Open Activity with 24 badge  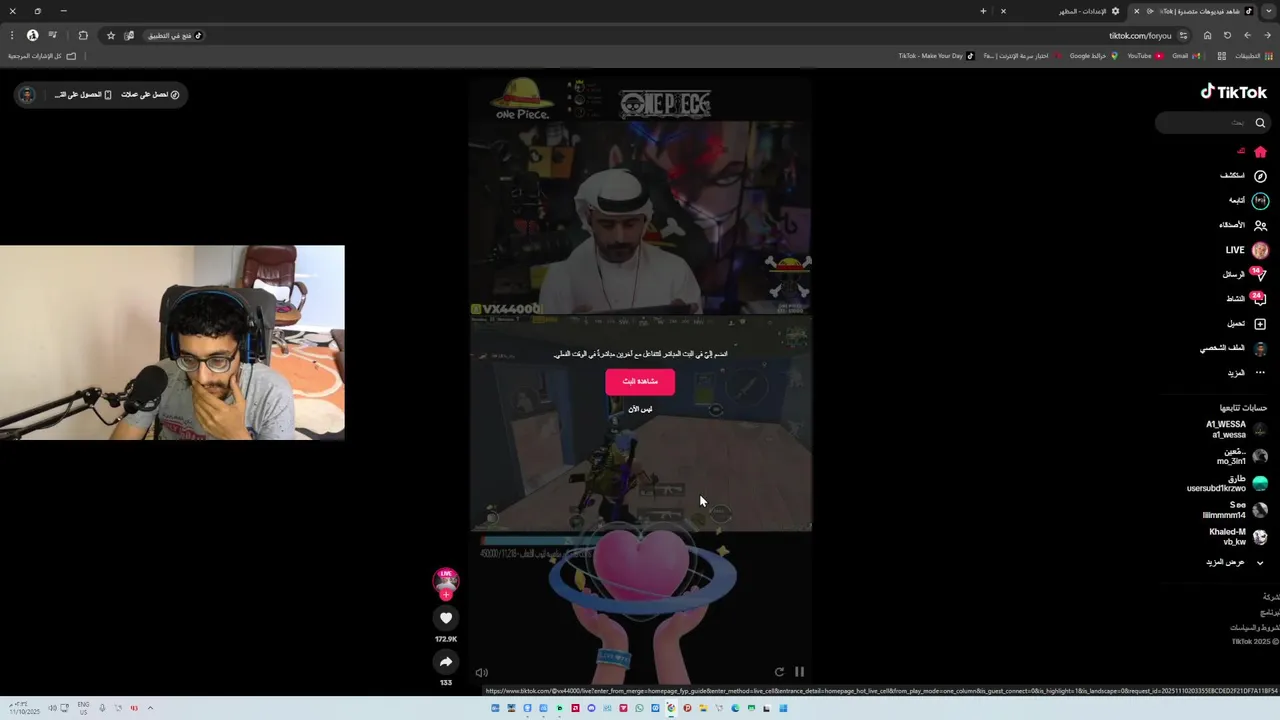pos(1246,299)
